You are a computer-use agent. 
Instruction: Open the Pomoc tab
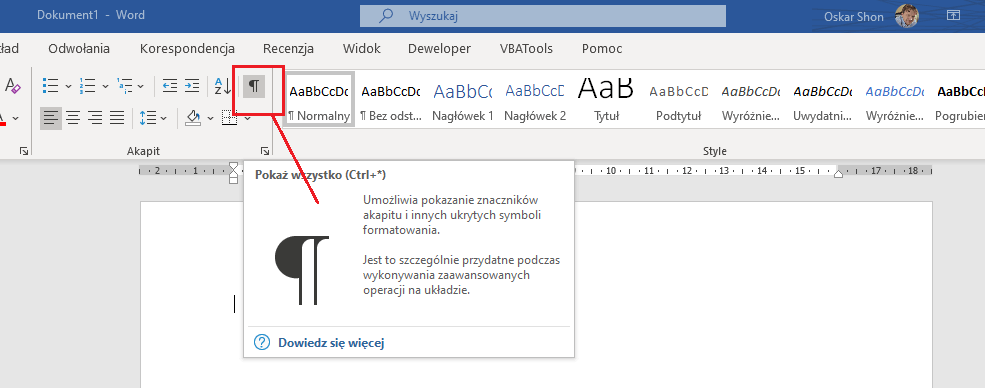[602, 48]
